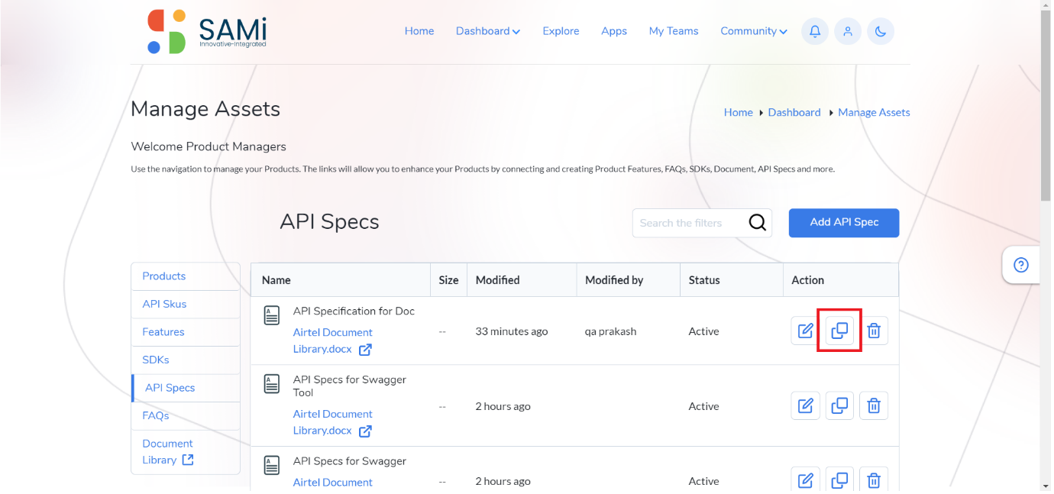Screen dimensions: 1054x494
Task: Click the Add API Spec button
Action: tap(844, 222)
